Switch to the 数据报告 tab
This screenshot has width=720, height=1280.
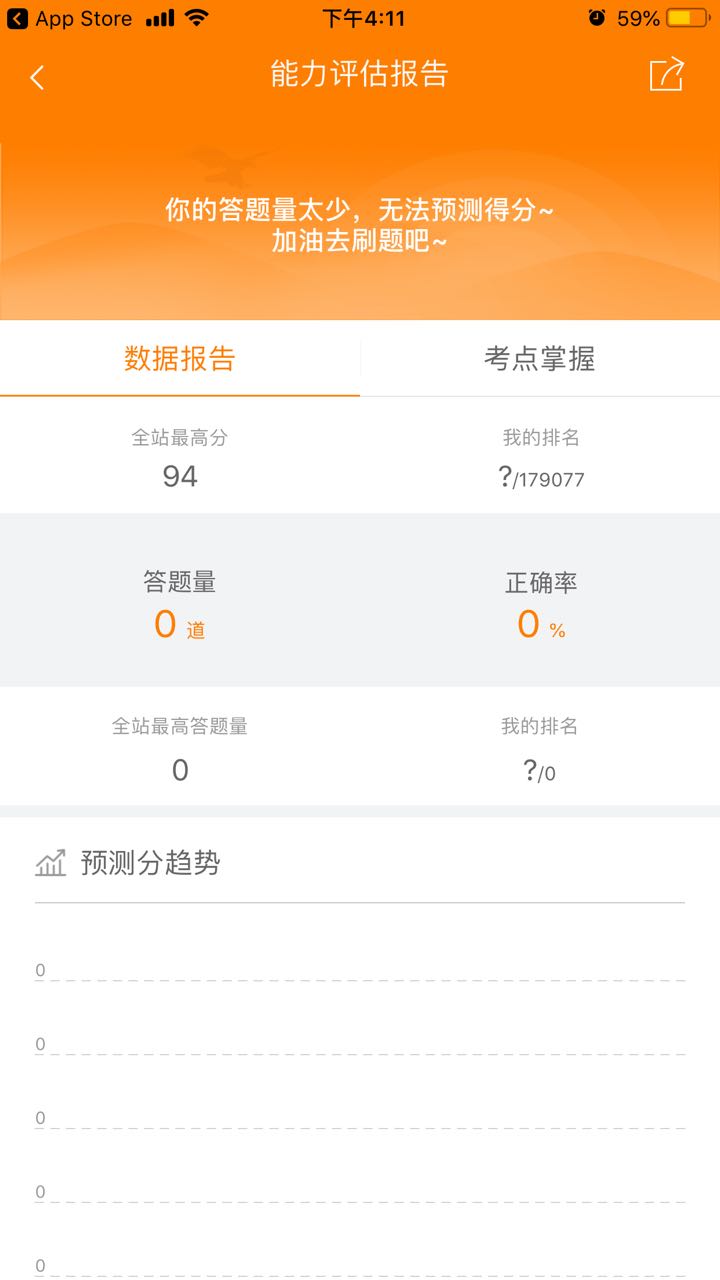click(180, 359)
